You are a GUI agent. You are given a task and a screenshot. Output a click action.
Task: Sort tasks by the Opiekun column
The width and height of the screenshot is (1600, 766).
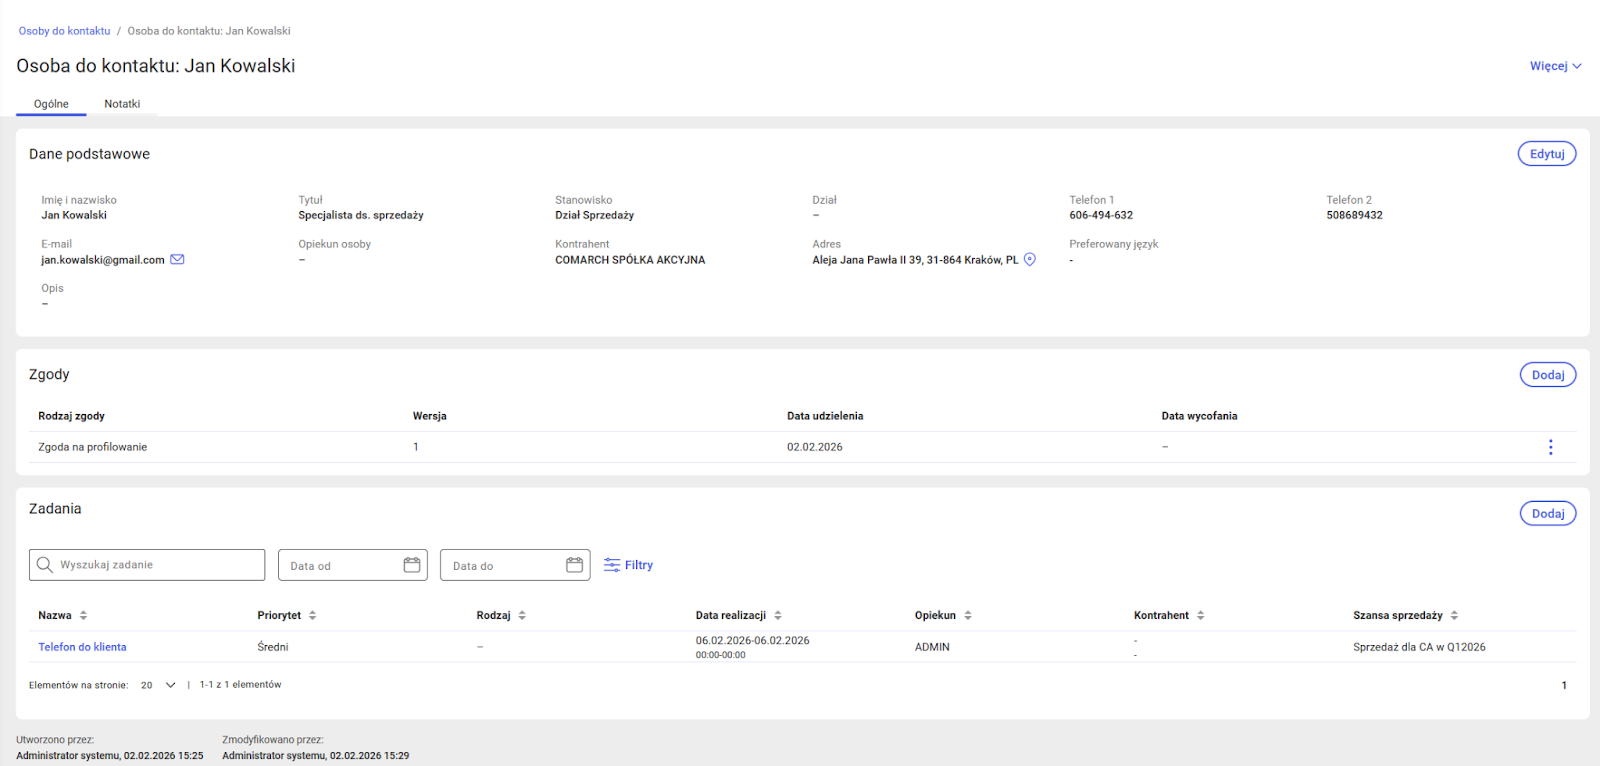pos(967,615)
